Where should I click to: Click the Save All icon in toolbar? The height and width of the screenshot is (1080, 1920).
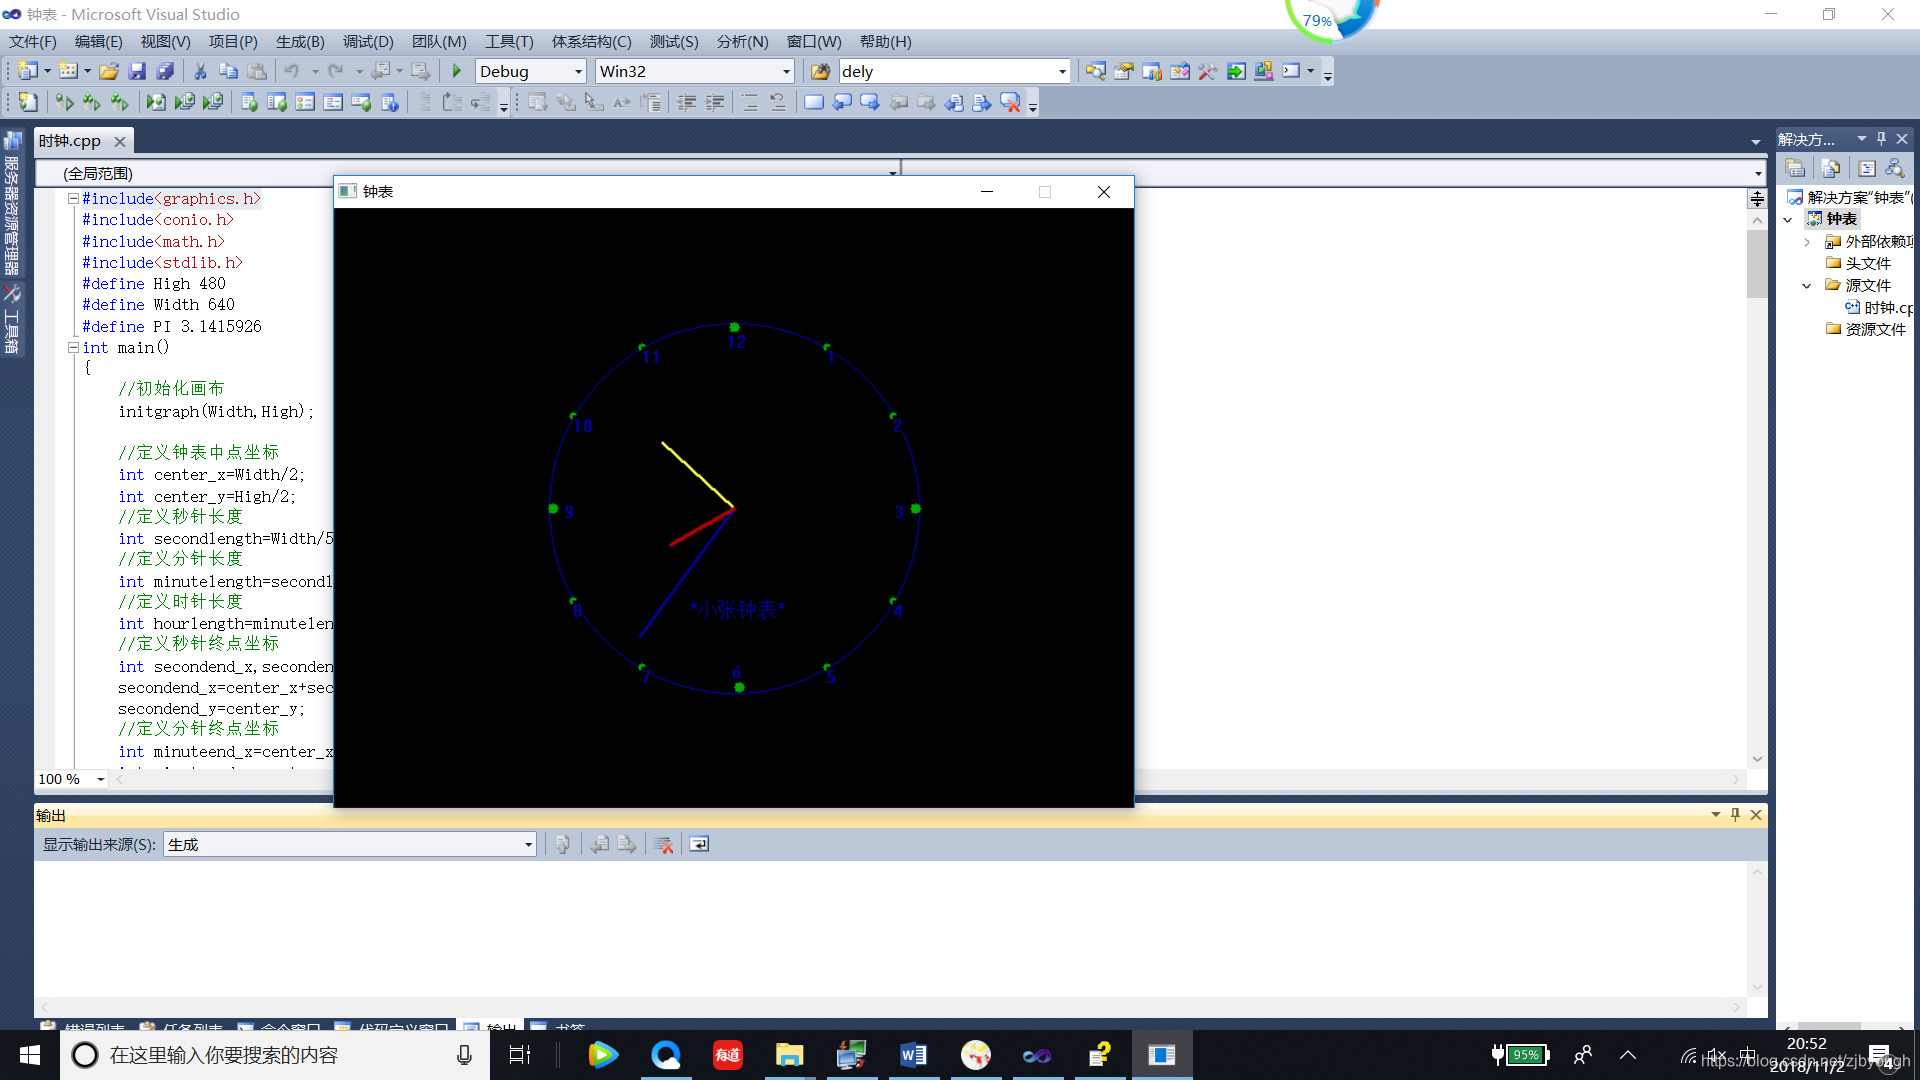coord(166,71)
